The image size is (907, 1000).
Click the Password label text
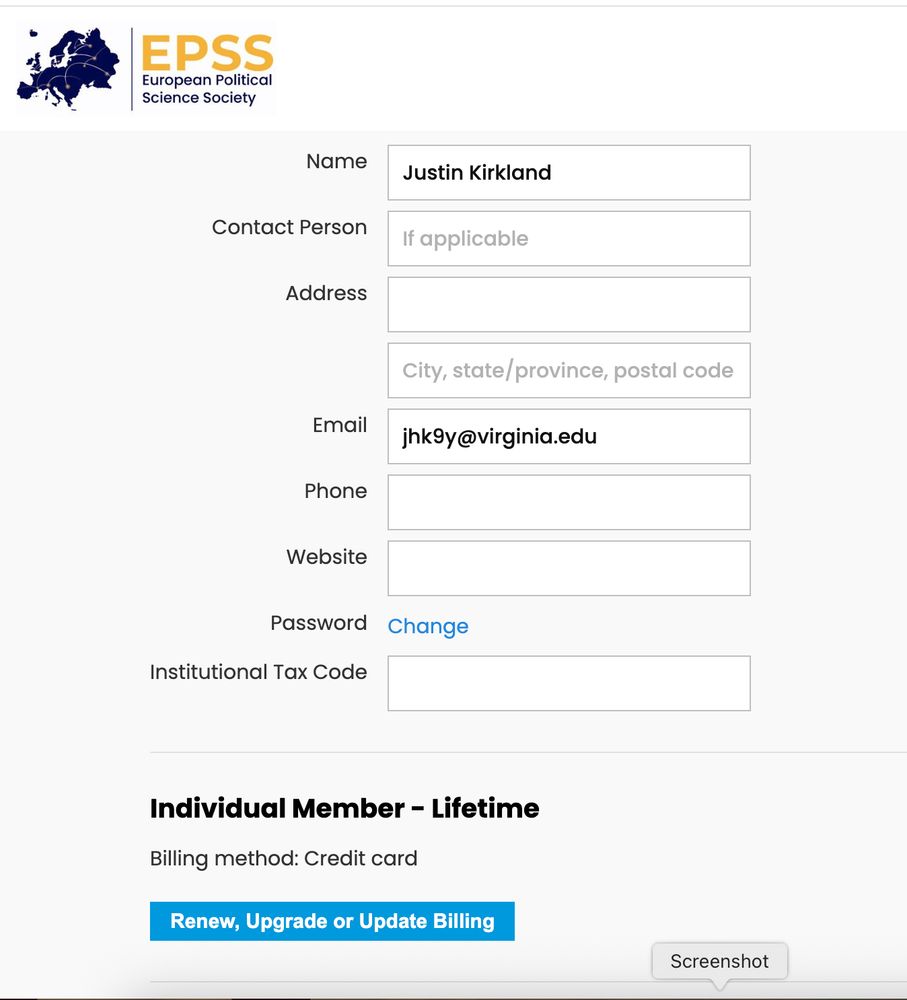pos(318,622)
